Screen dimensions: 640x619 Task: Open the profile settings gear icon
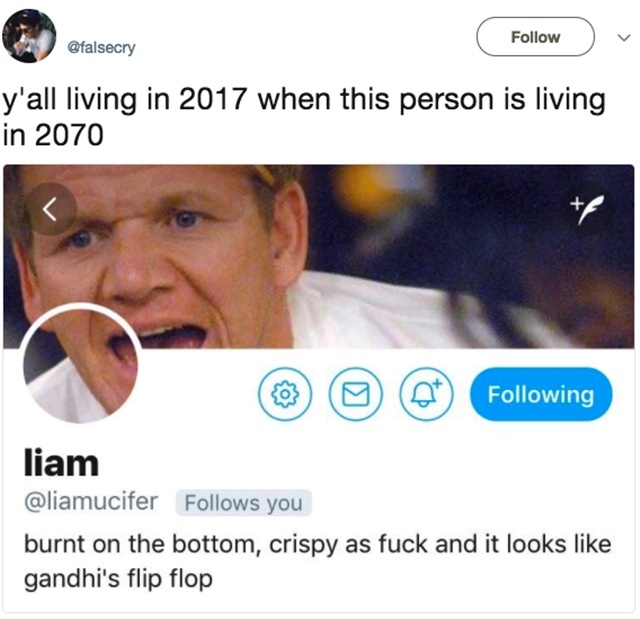(284, 394)
